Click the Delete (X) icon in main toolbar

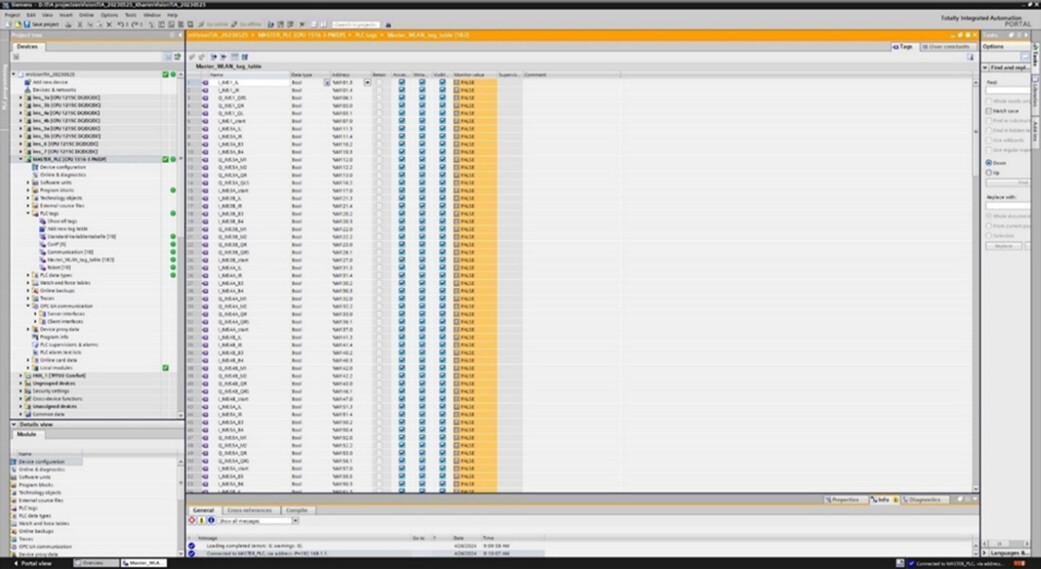(109, 24)
